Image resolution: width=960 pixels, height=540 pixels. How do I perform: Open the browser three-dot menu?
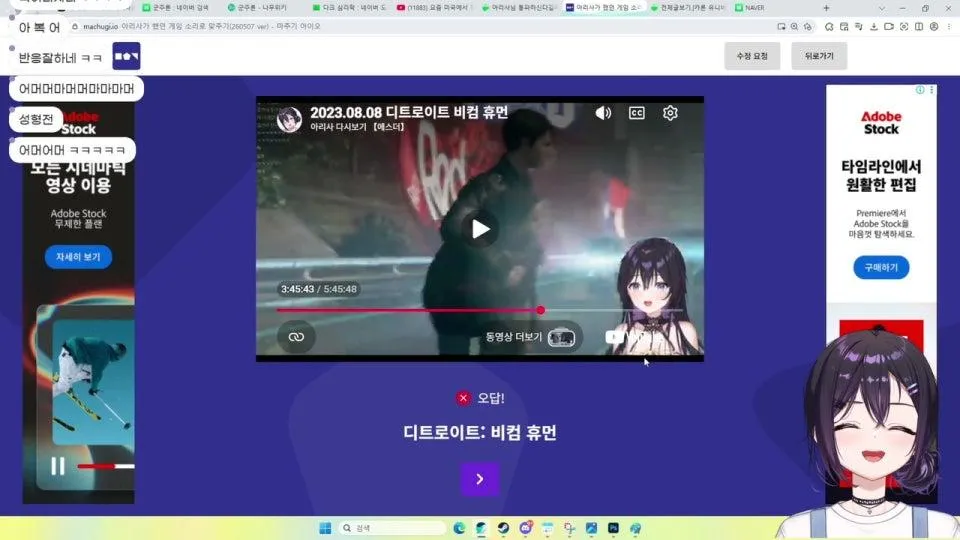tap(949, 26)
